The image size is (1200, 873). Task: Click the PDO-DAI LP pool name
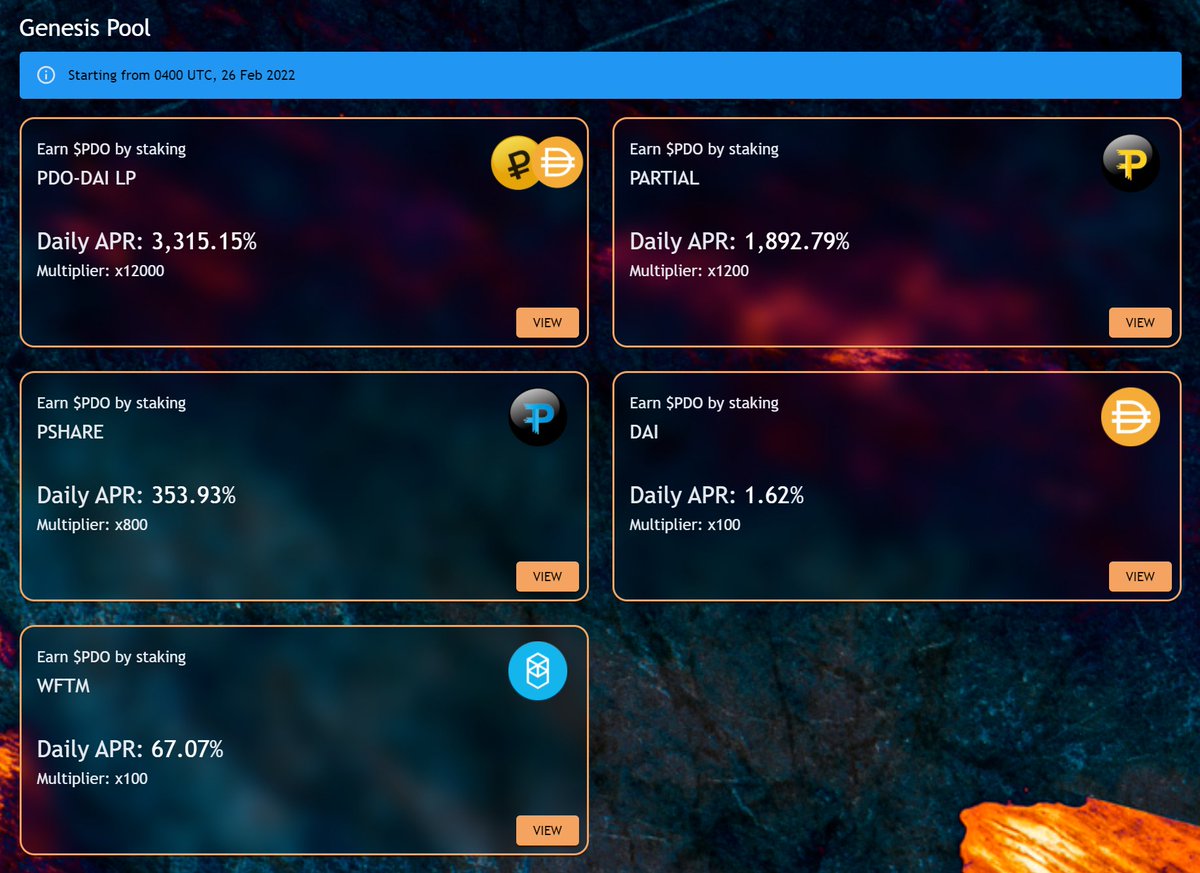86,178
